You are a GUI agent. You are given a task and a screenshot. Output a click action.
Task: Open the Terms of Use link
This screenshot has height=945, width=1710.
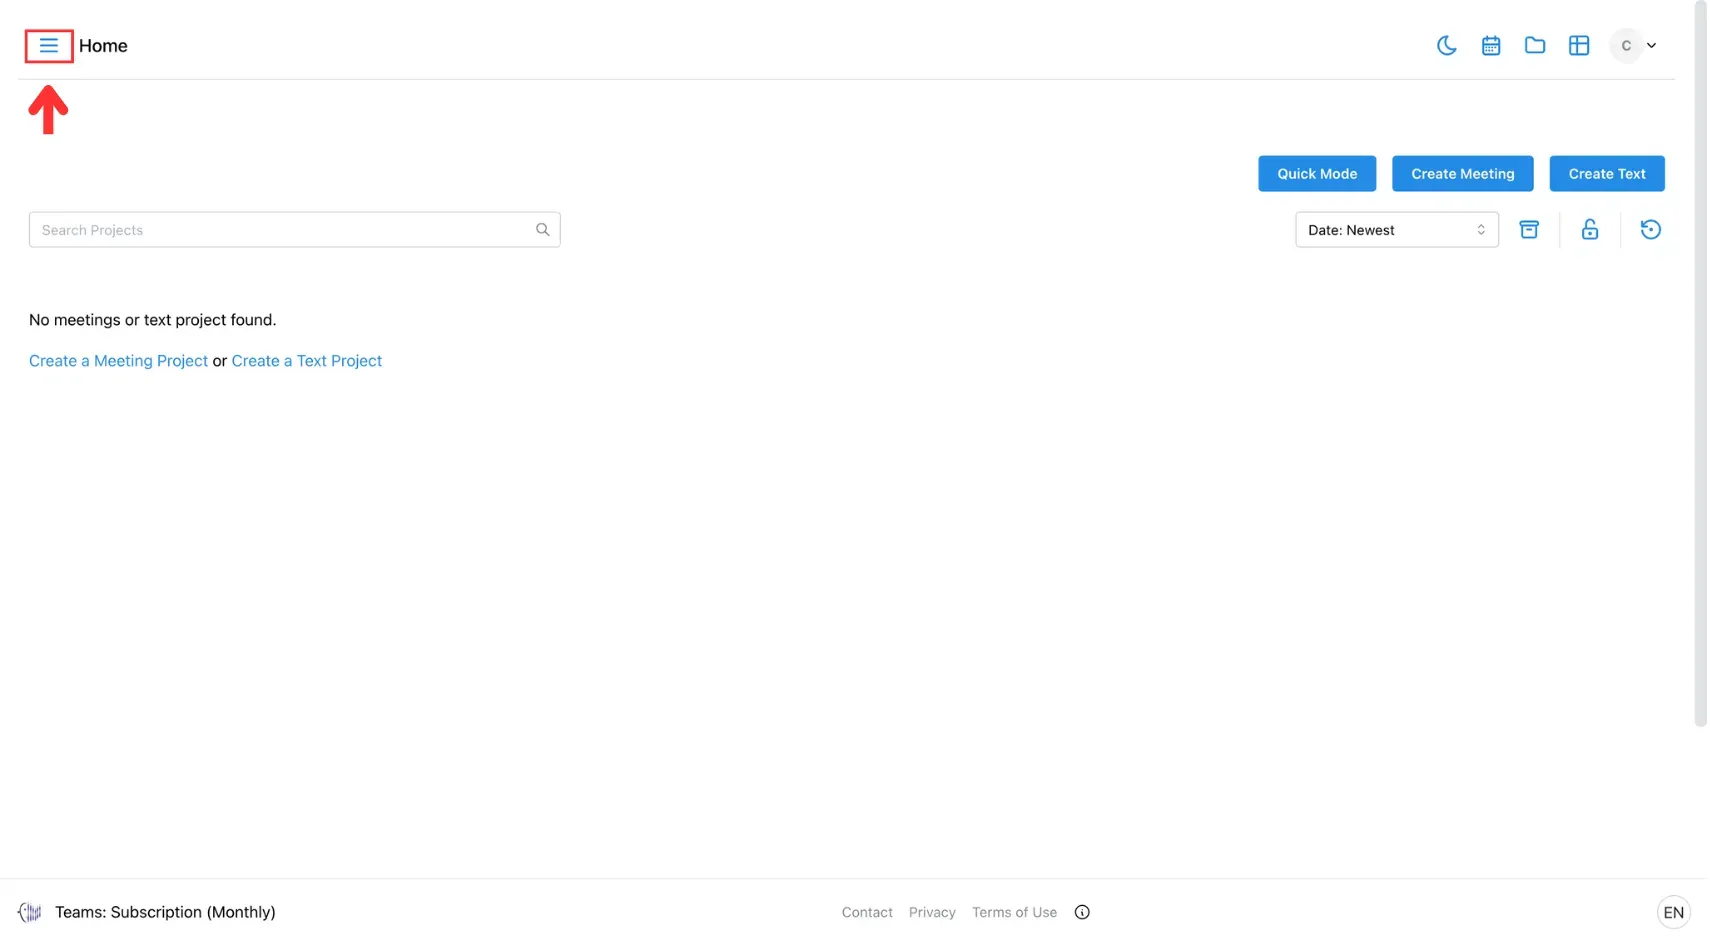click(x=1013, y=912)
